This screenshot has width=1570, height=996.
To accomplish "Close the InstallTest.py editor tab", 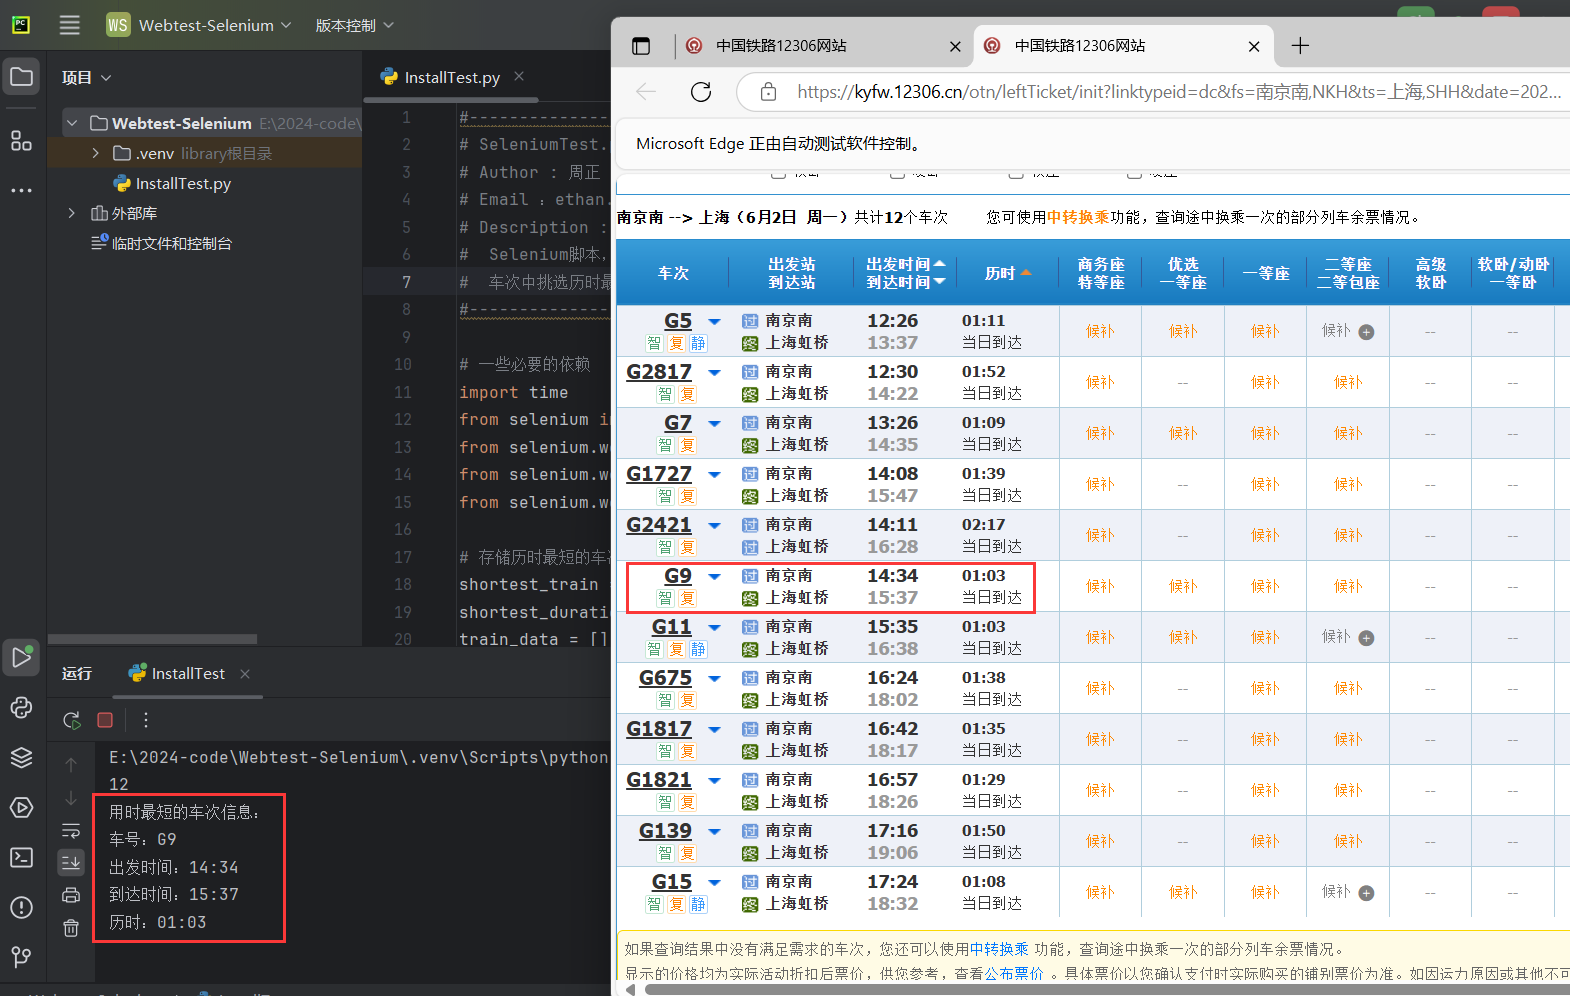I will [x=519, y=76].
